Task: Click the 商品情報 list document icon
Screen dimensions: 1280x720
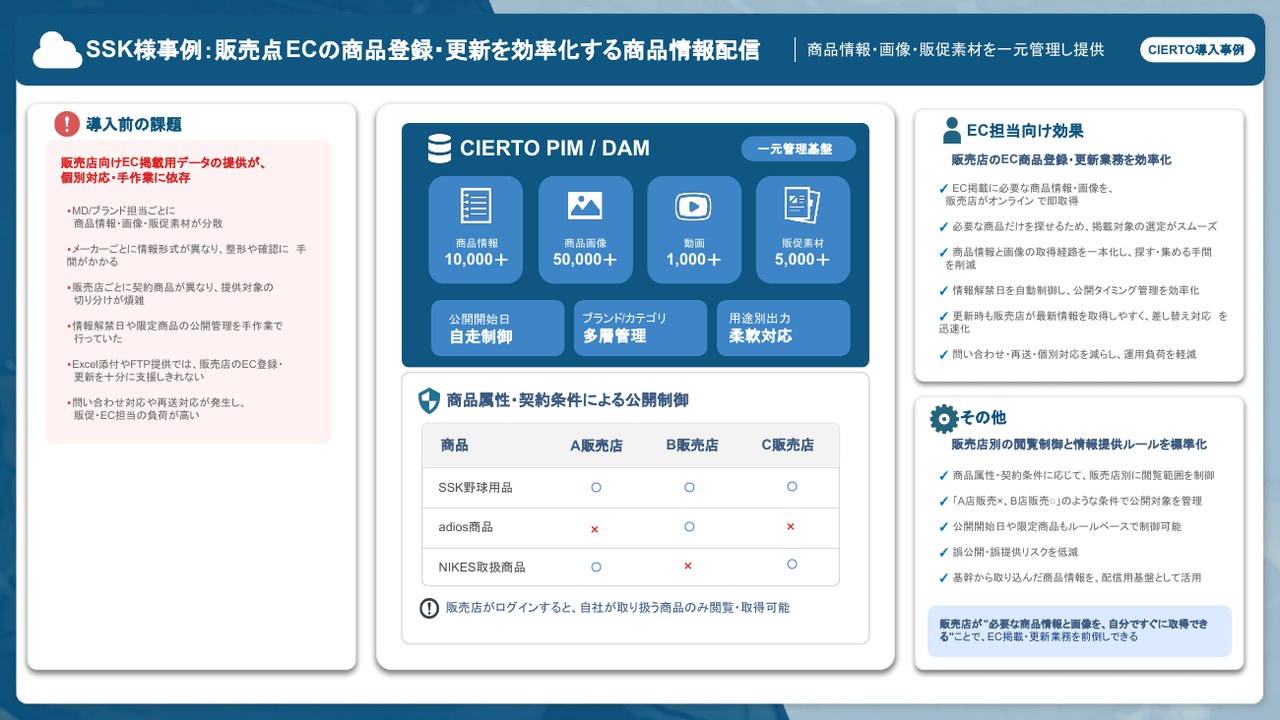Action: click(476, 205)
